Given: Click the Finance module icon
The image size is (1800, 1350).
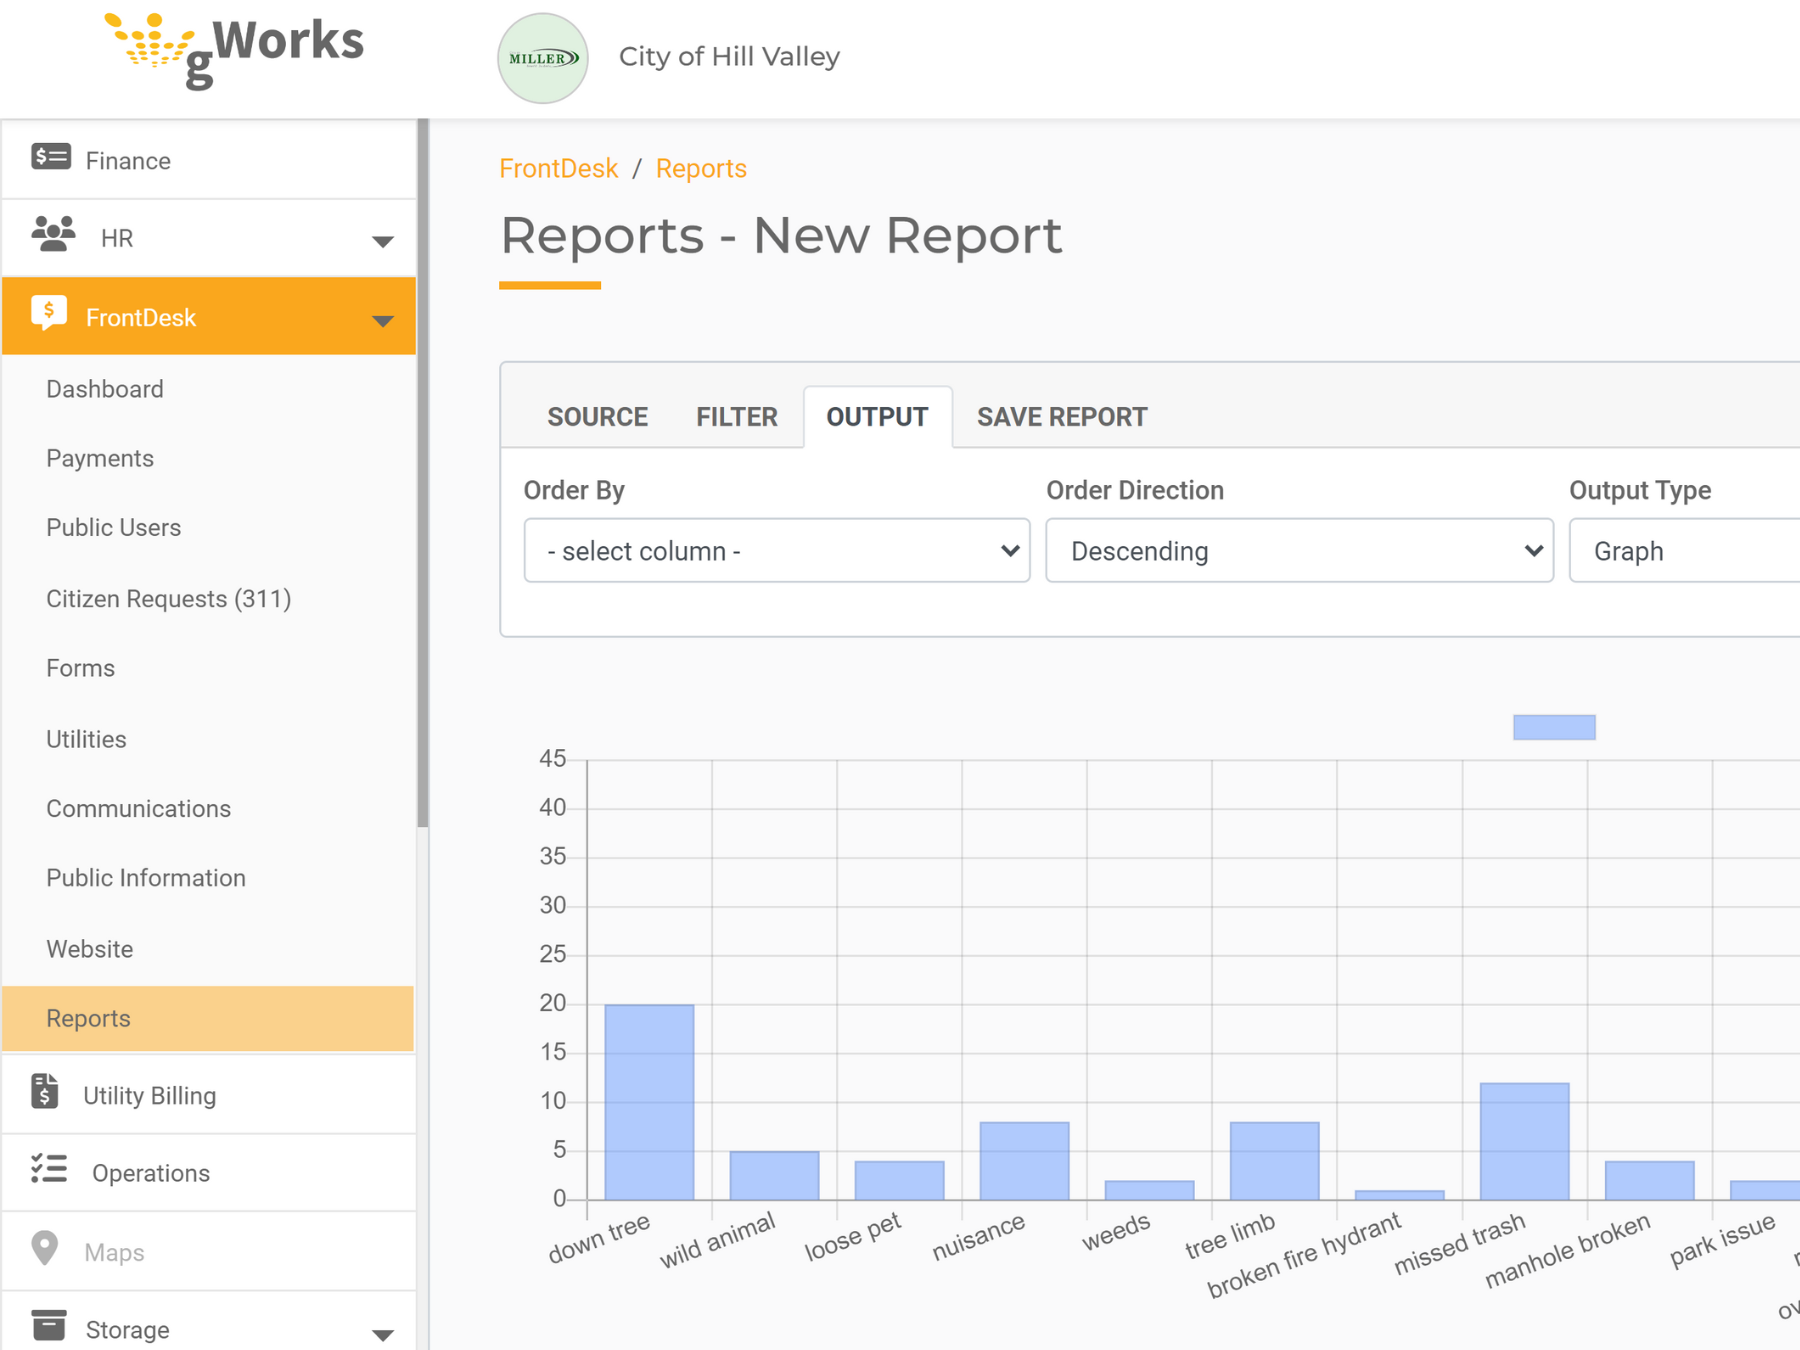Looking at the screenshot, I should click(x=49, y=157).
